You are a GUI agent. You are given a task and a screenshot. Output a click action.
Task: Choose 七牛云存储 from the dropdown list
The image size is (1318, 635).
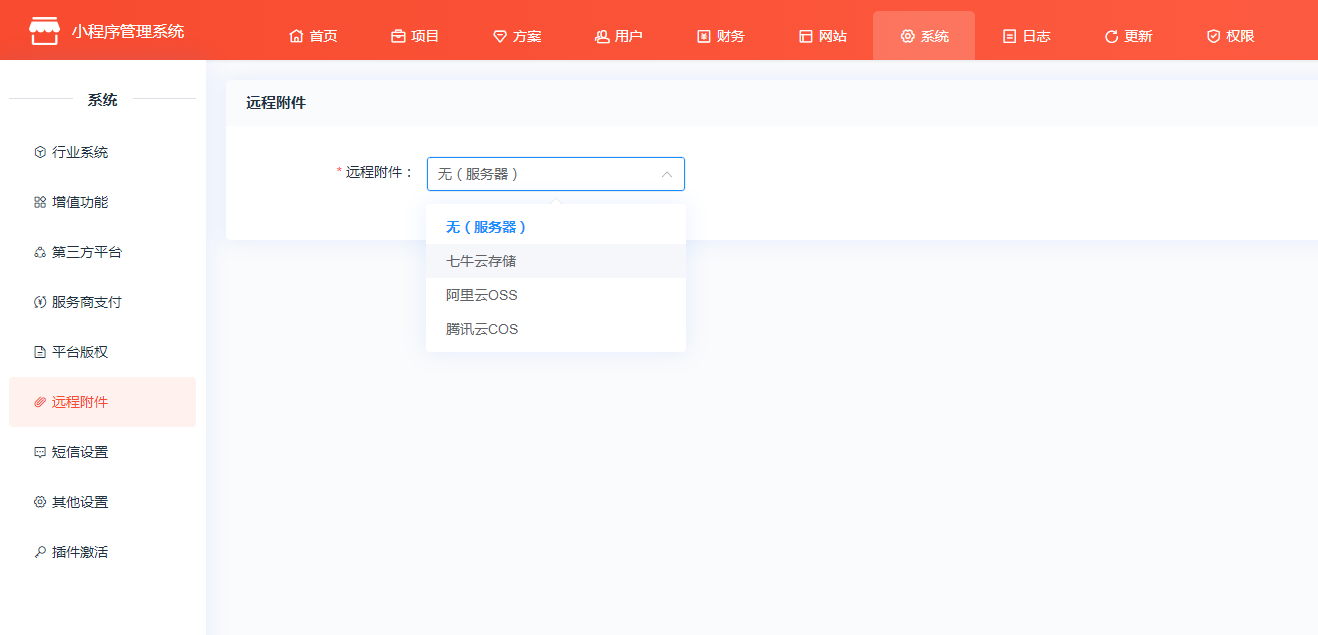point(556,261)
